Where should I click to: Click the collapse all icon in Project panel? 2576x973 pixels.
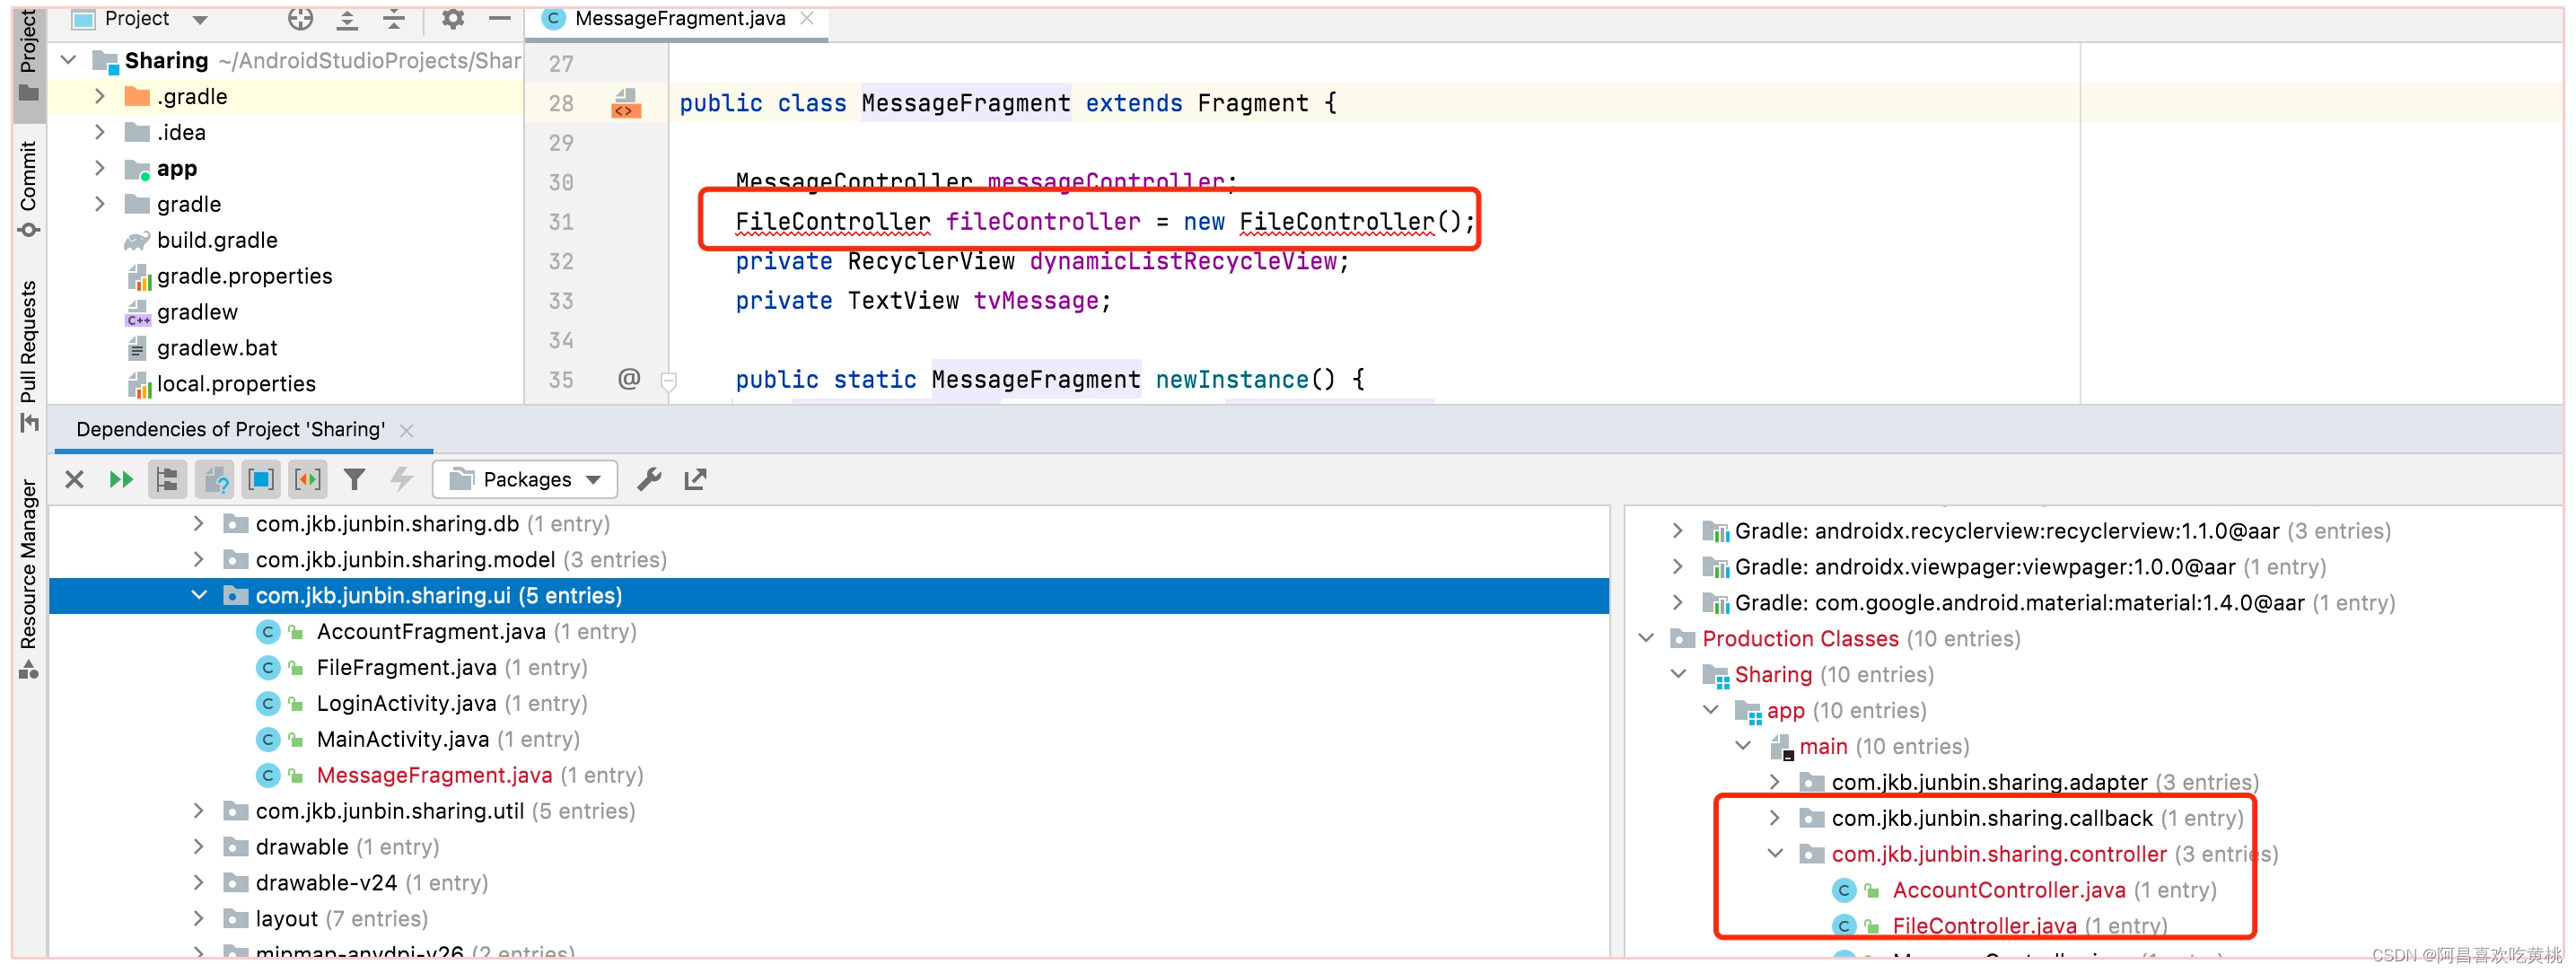click(x=394, y=18)
